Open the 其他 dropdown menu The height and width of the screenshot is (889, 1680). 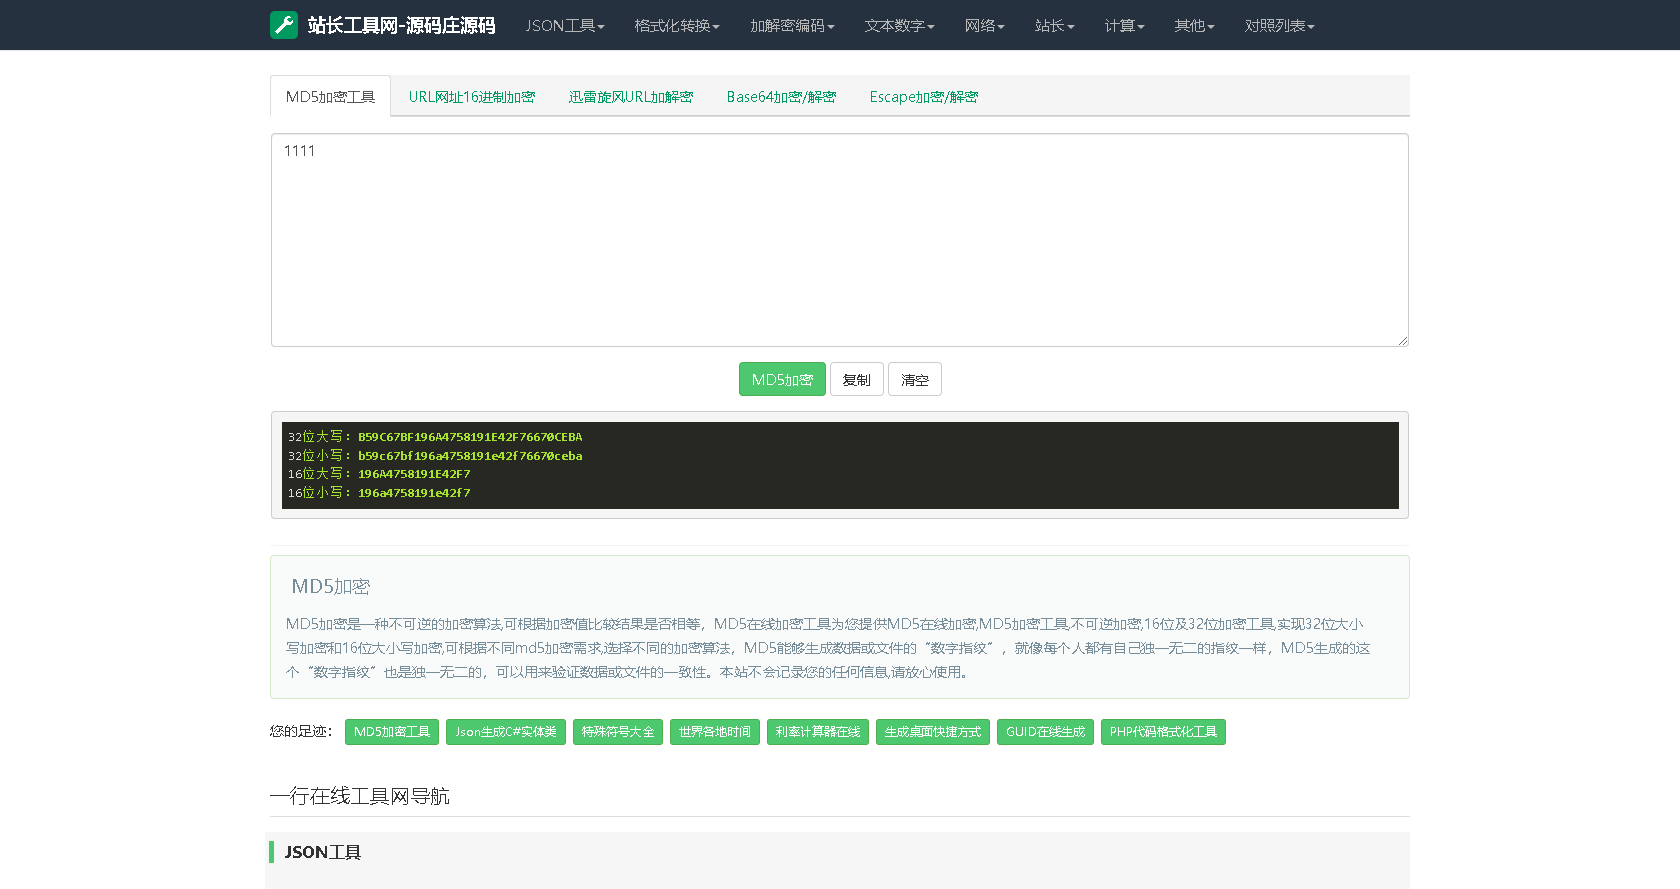(1194, 25)
